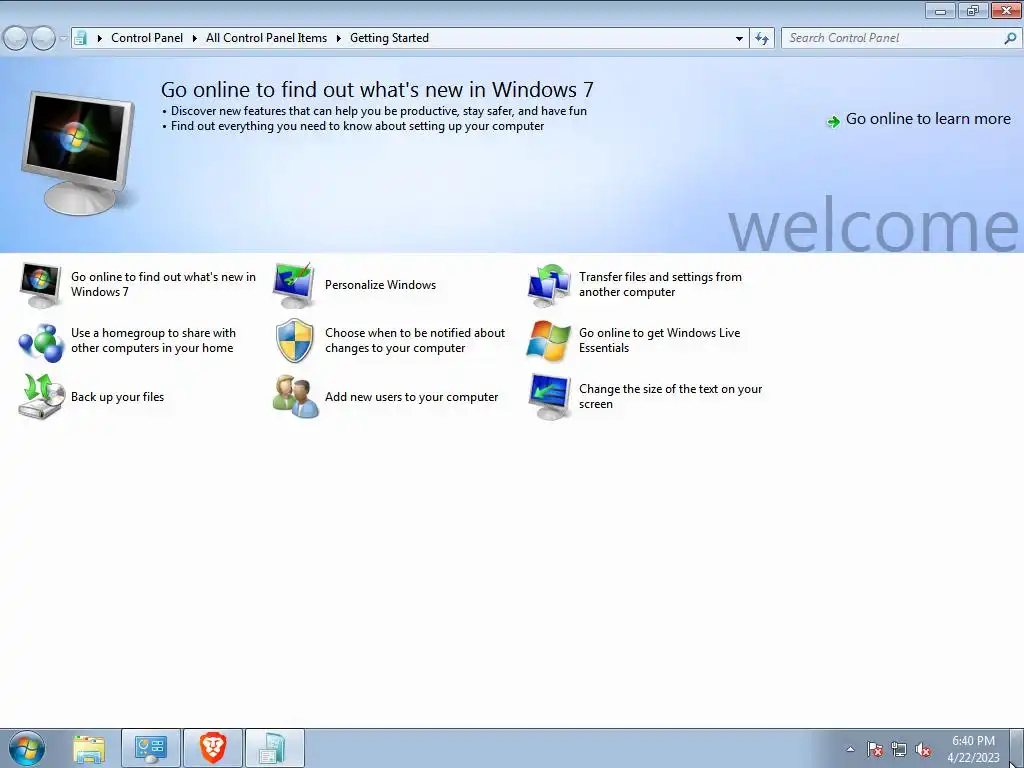Click Getting Started breadcrumb segment
This screenshot has height=768, width=1024.
389,38
